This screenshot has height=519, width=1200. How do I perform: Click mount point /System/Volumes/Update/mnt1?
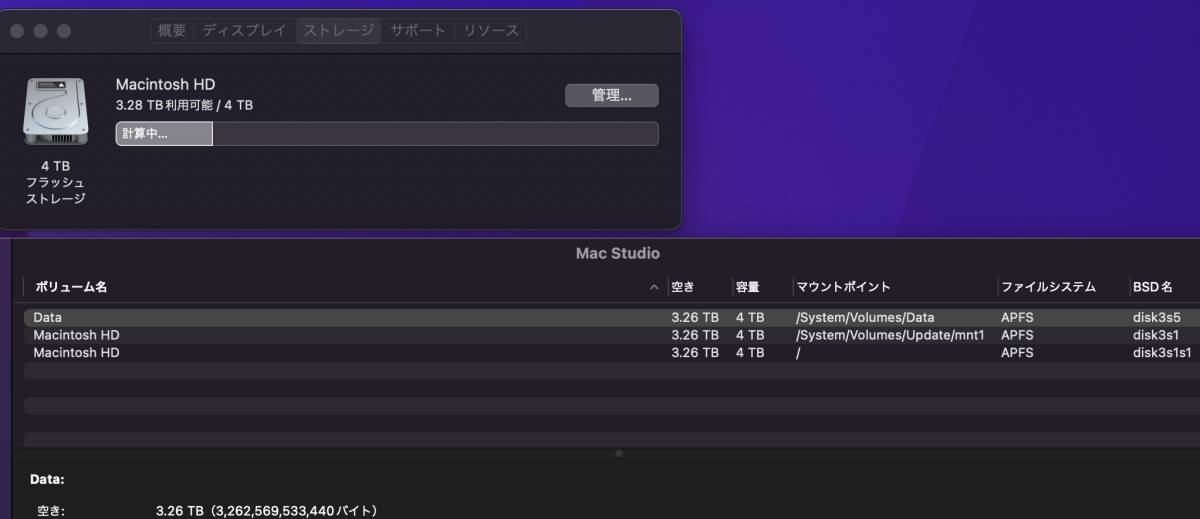[890, 335]
